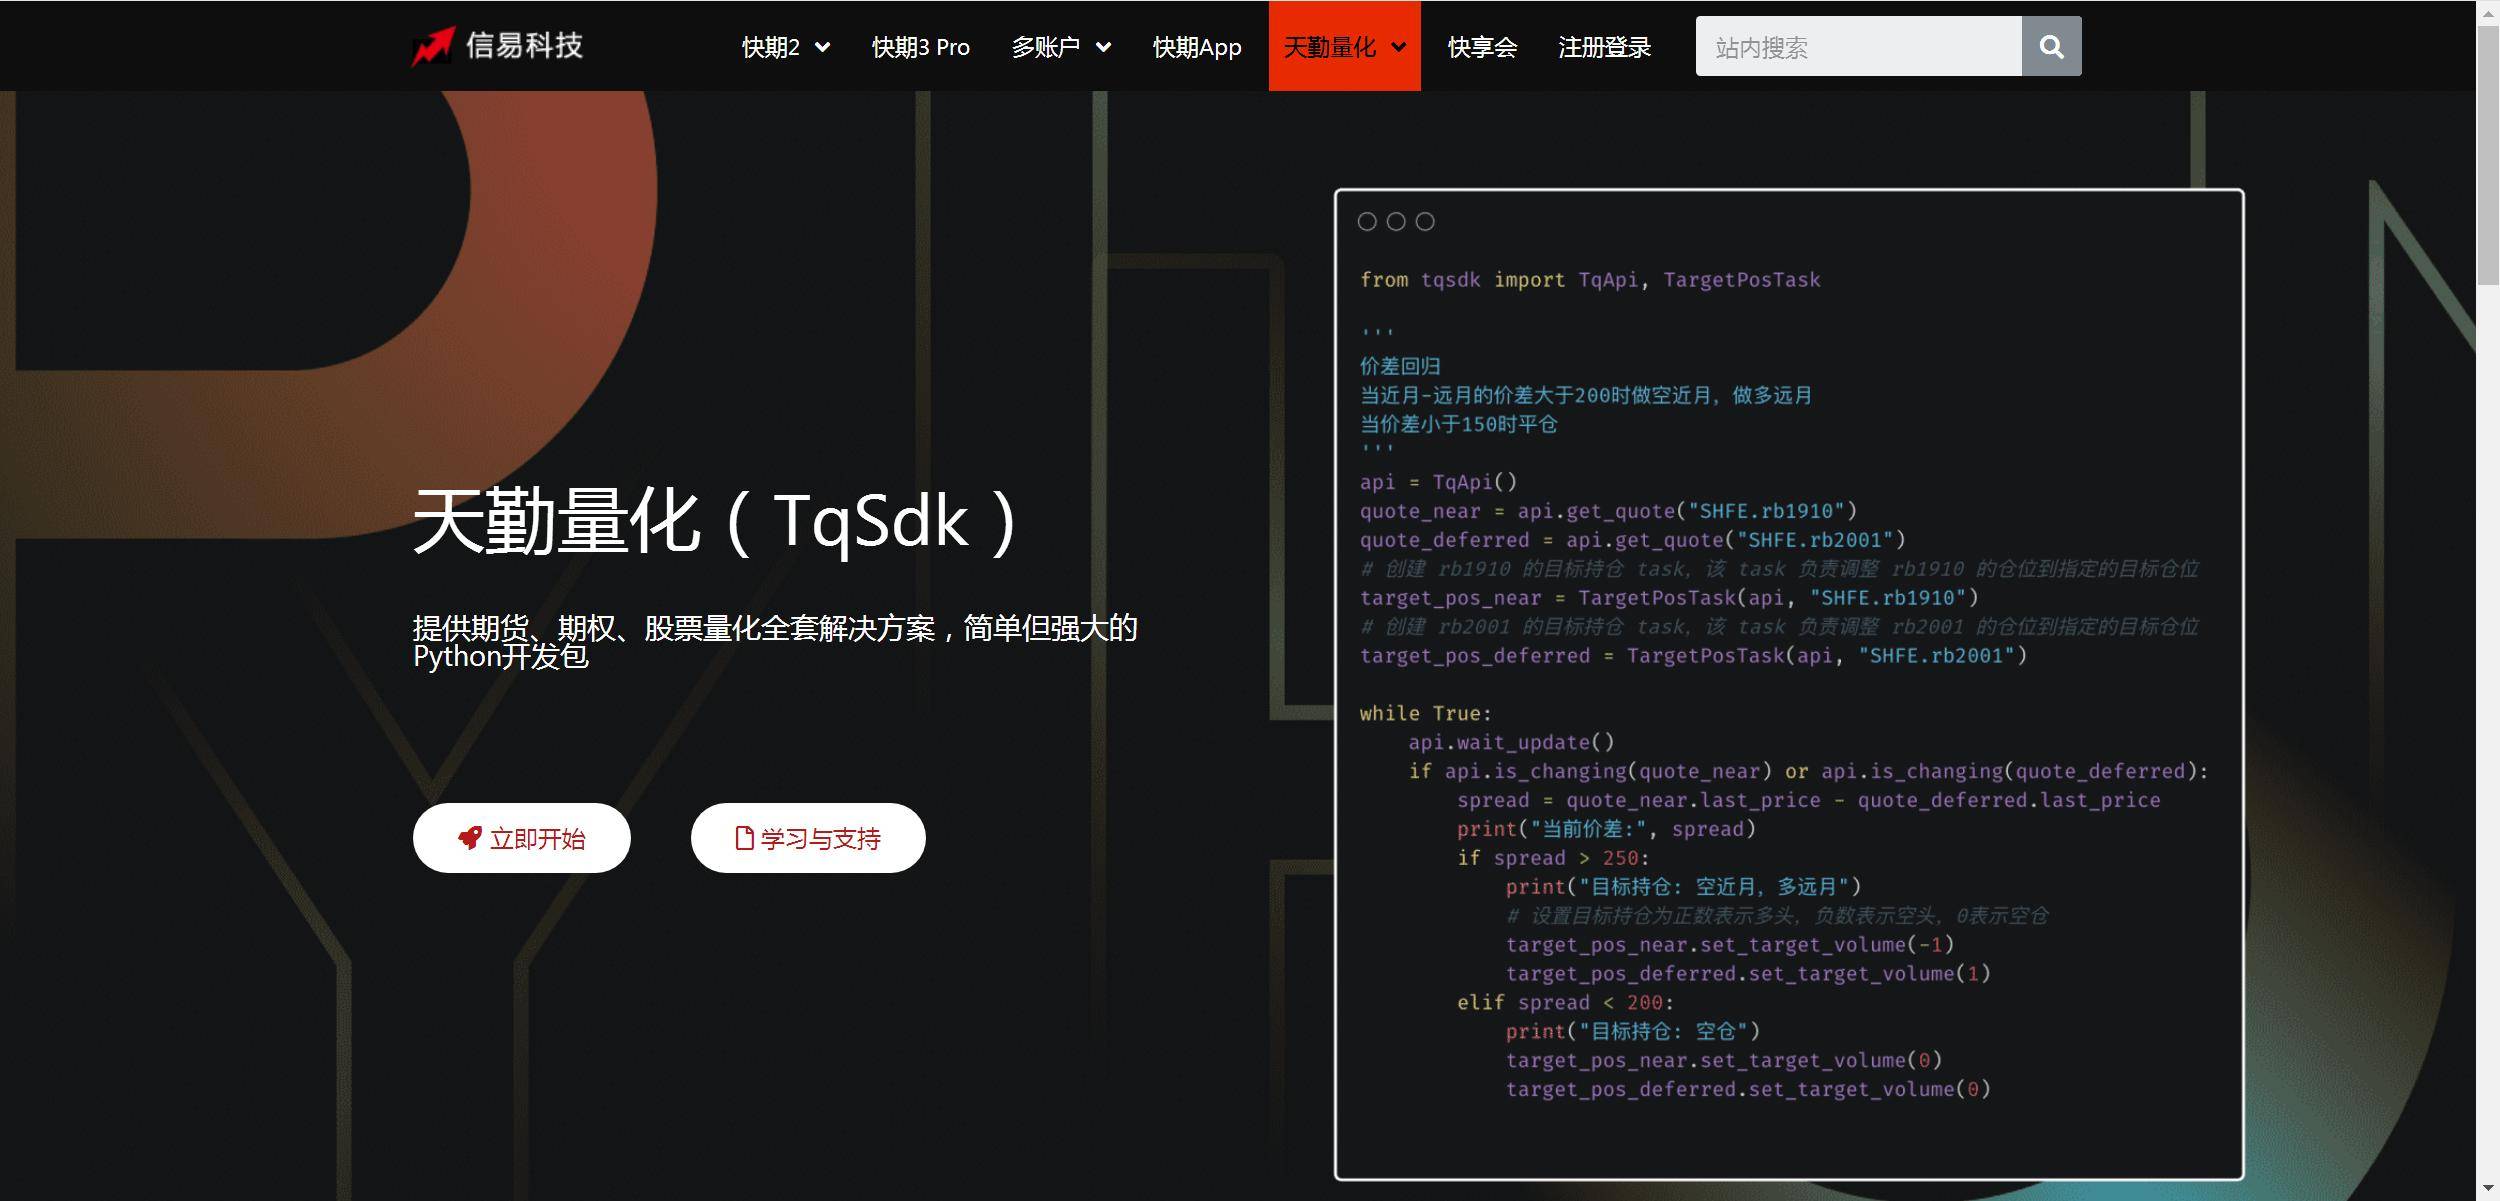Open the 快享会 page
Screen dimensions: 2500x1201
tap(1482, 47)
